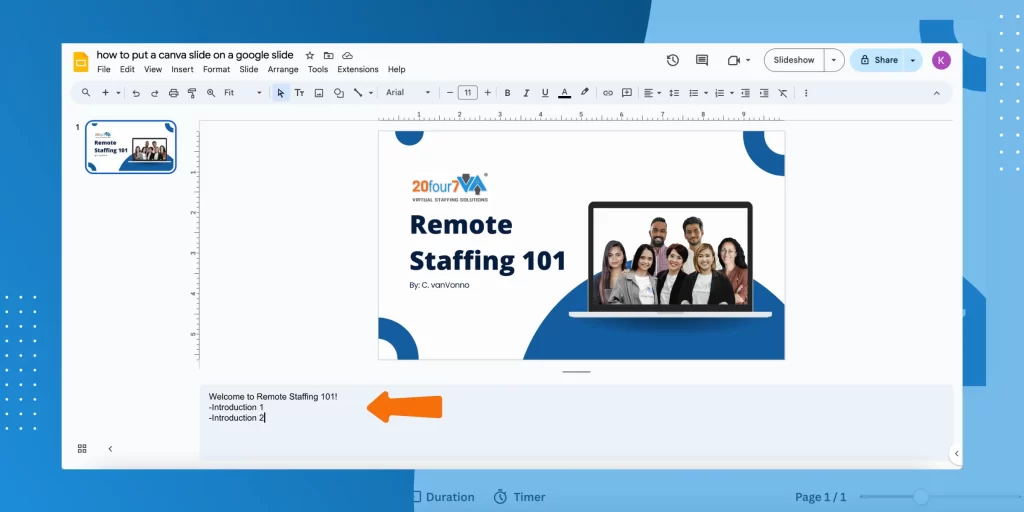This screenshot has height=512, width=1024.
Task: Toggle the bulleted list
Action: click(x=696, y=93)
